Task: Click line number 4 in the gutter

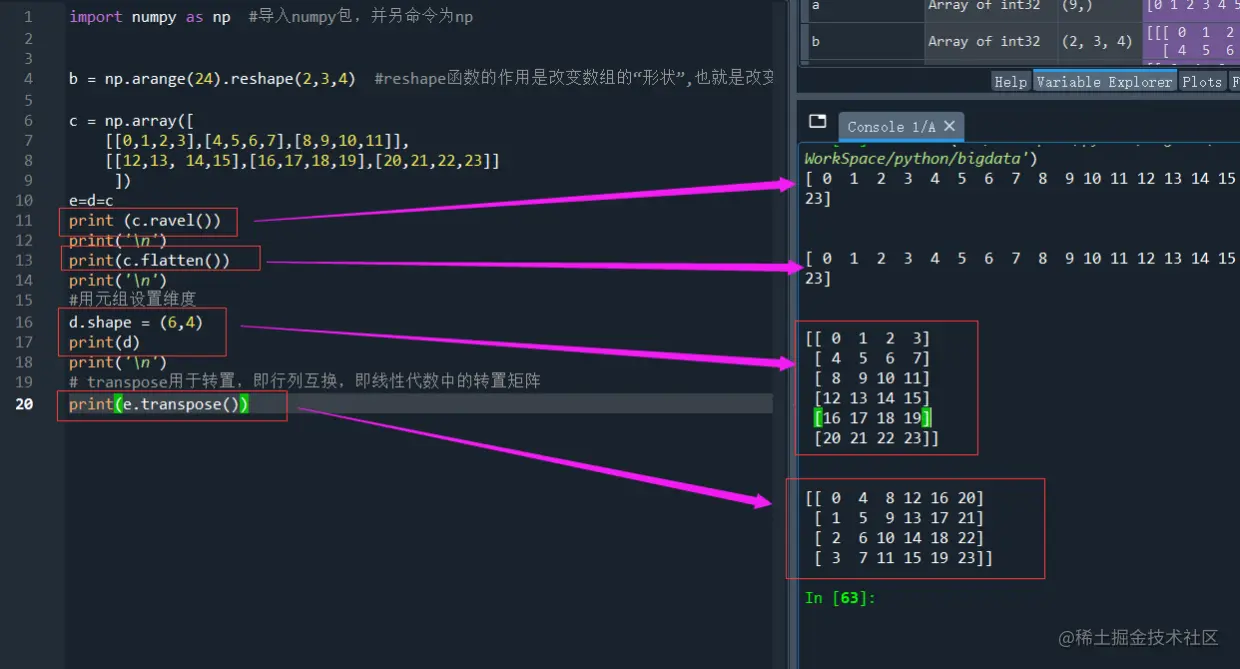Action: point(28,78)
